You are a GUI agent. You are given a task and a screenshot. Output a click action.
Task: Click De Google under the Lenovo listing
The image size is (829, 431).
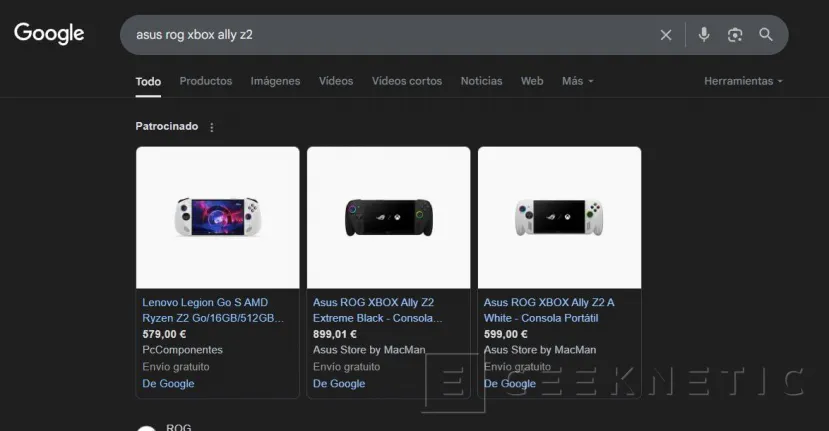pos(168,384)
